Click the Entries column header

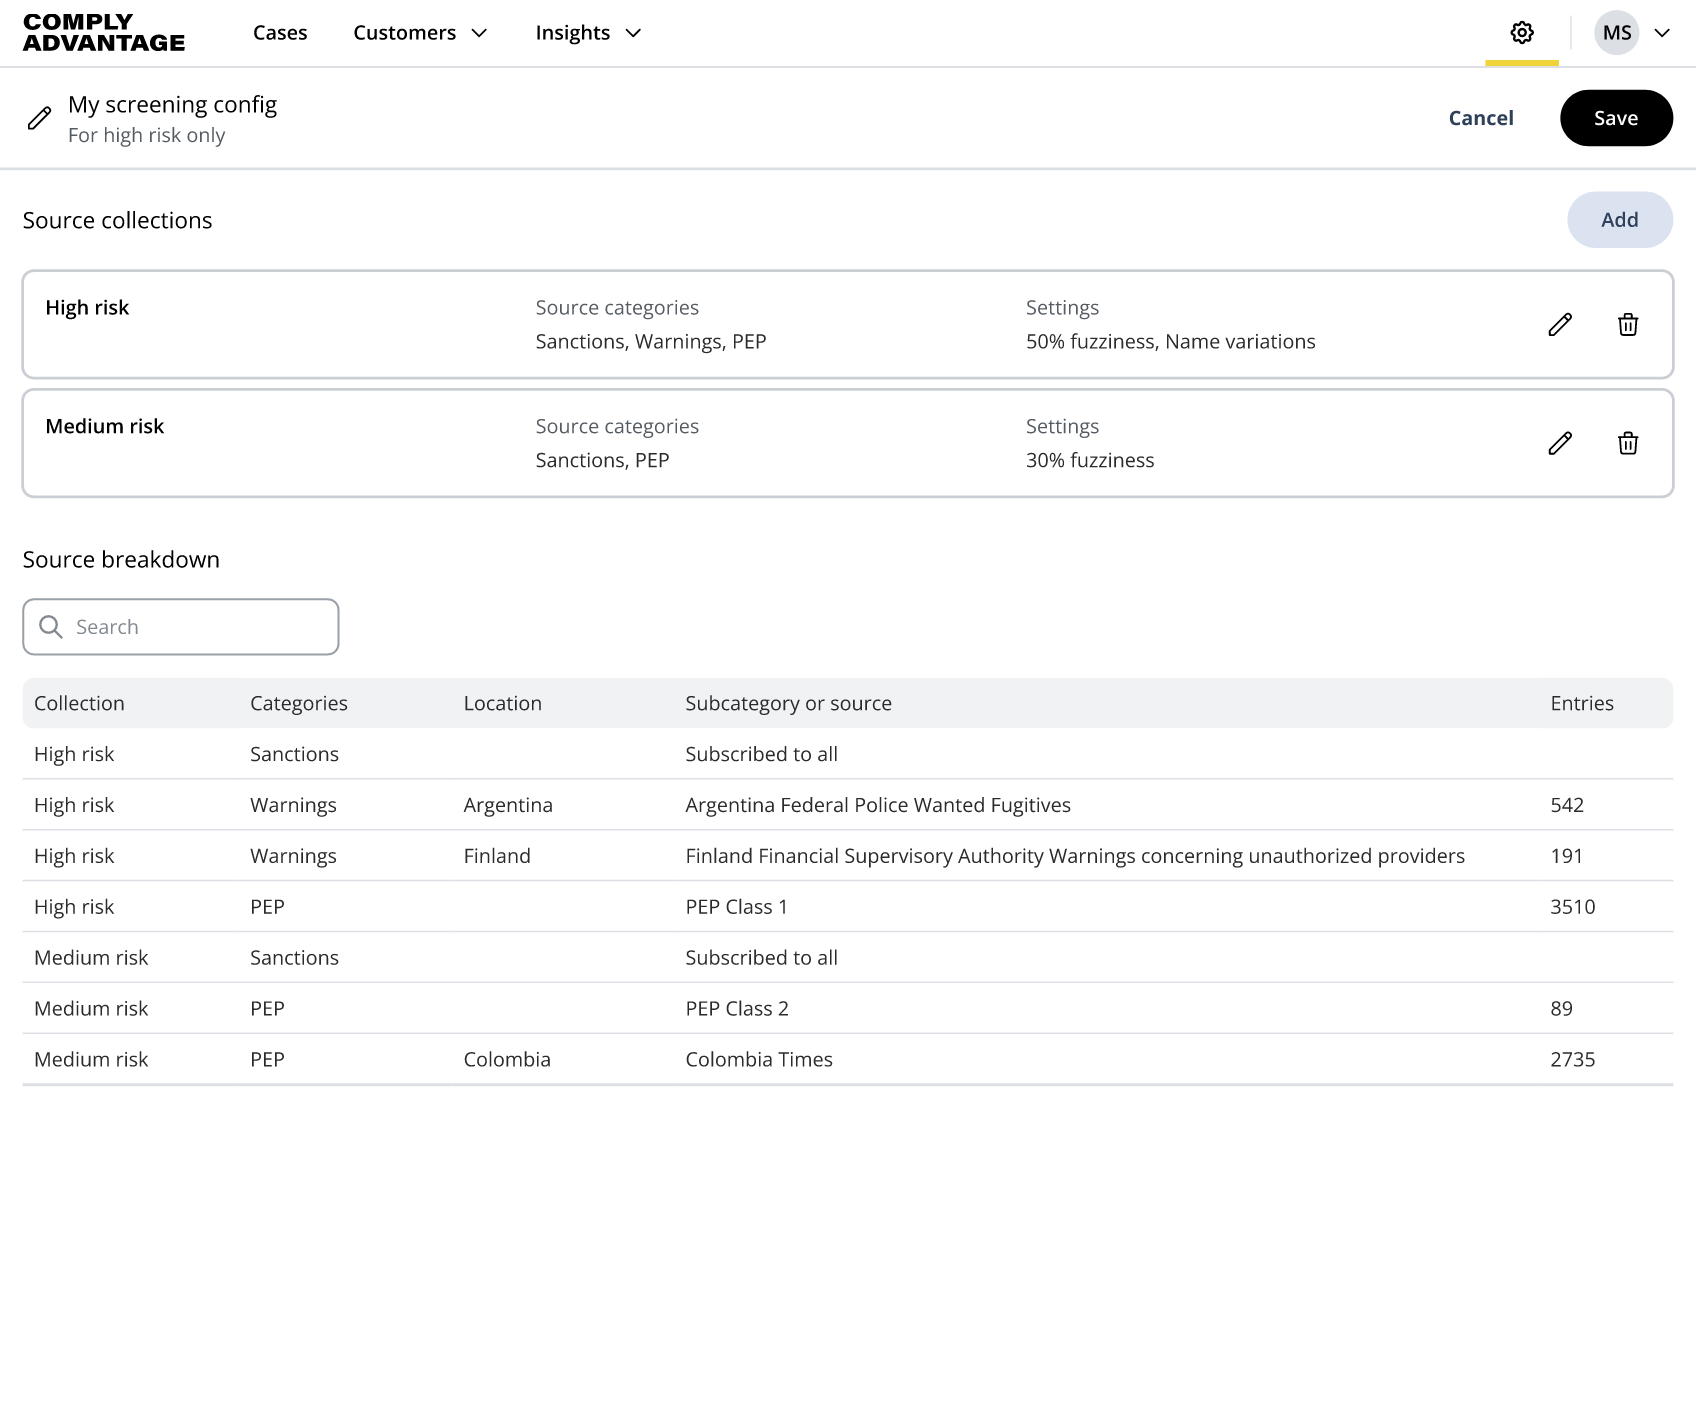pyautogui.click(x=1581, y=703)
